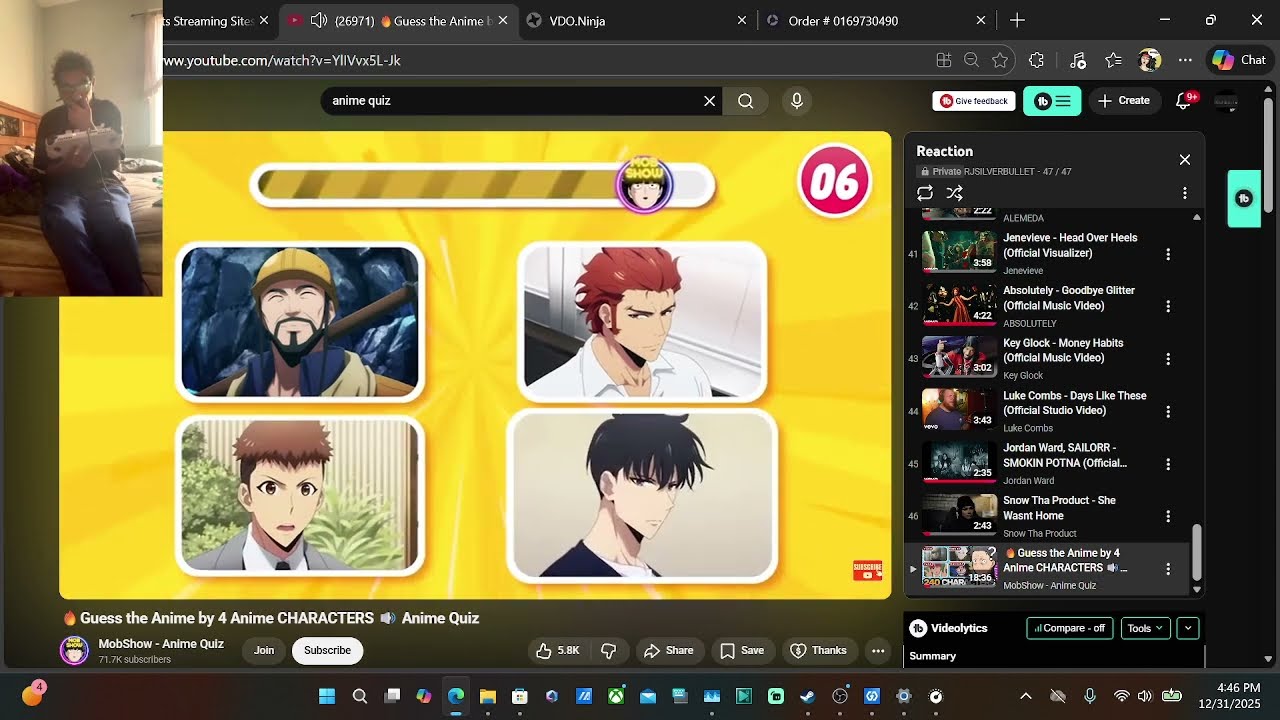Open options for Absolutely - Goodbye Glitter
The image size is (1280, 720).
point(1168,306)
